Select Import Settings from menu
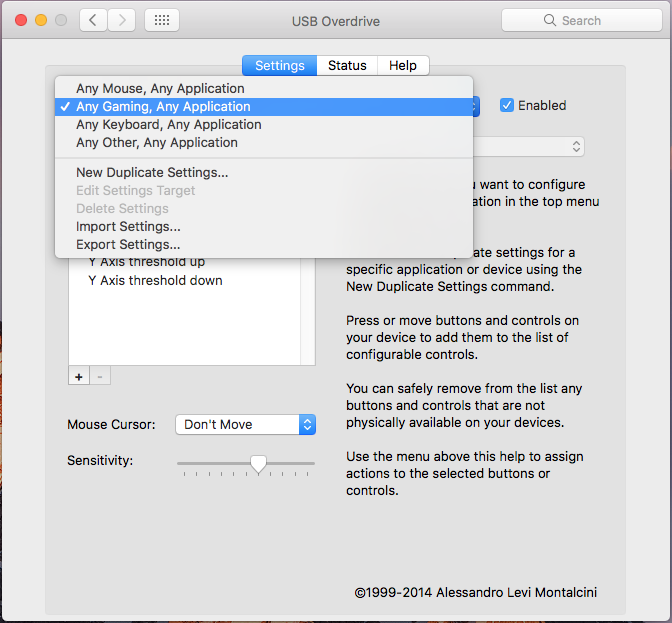 point(128,226)
